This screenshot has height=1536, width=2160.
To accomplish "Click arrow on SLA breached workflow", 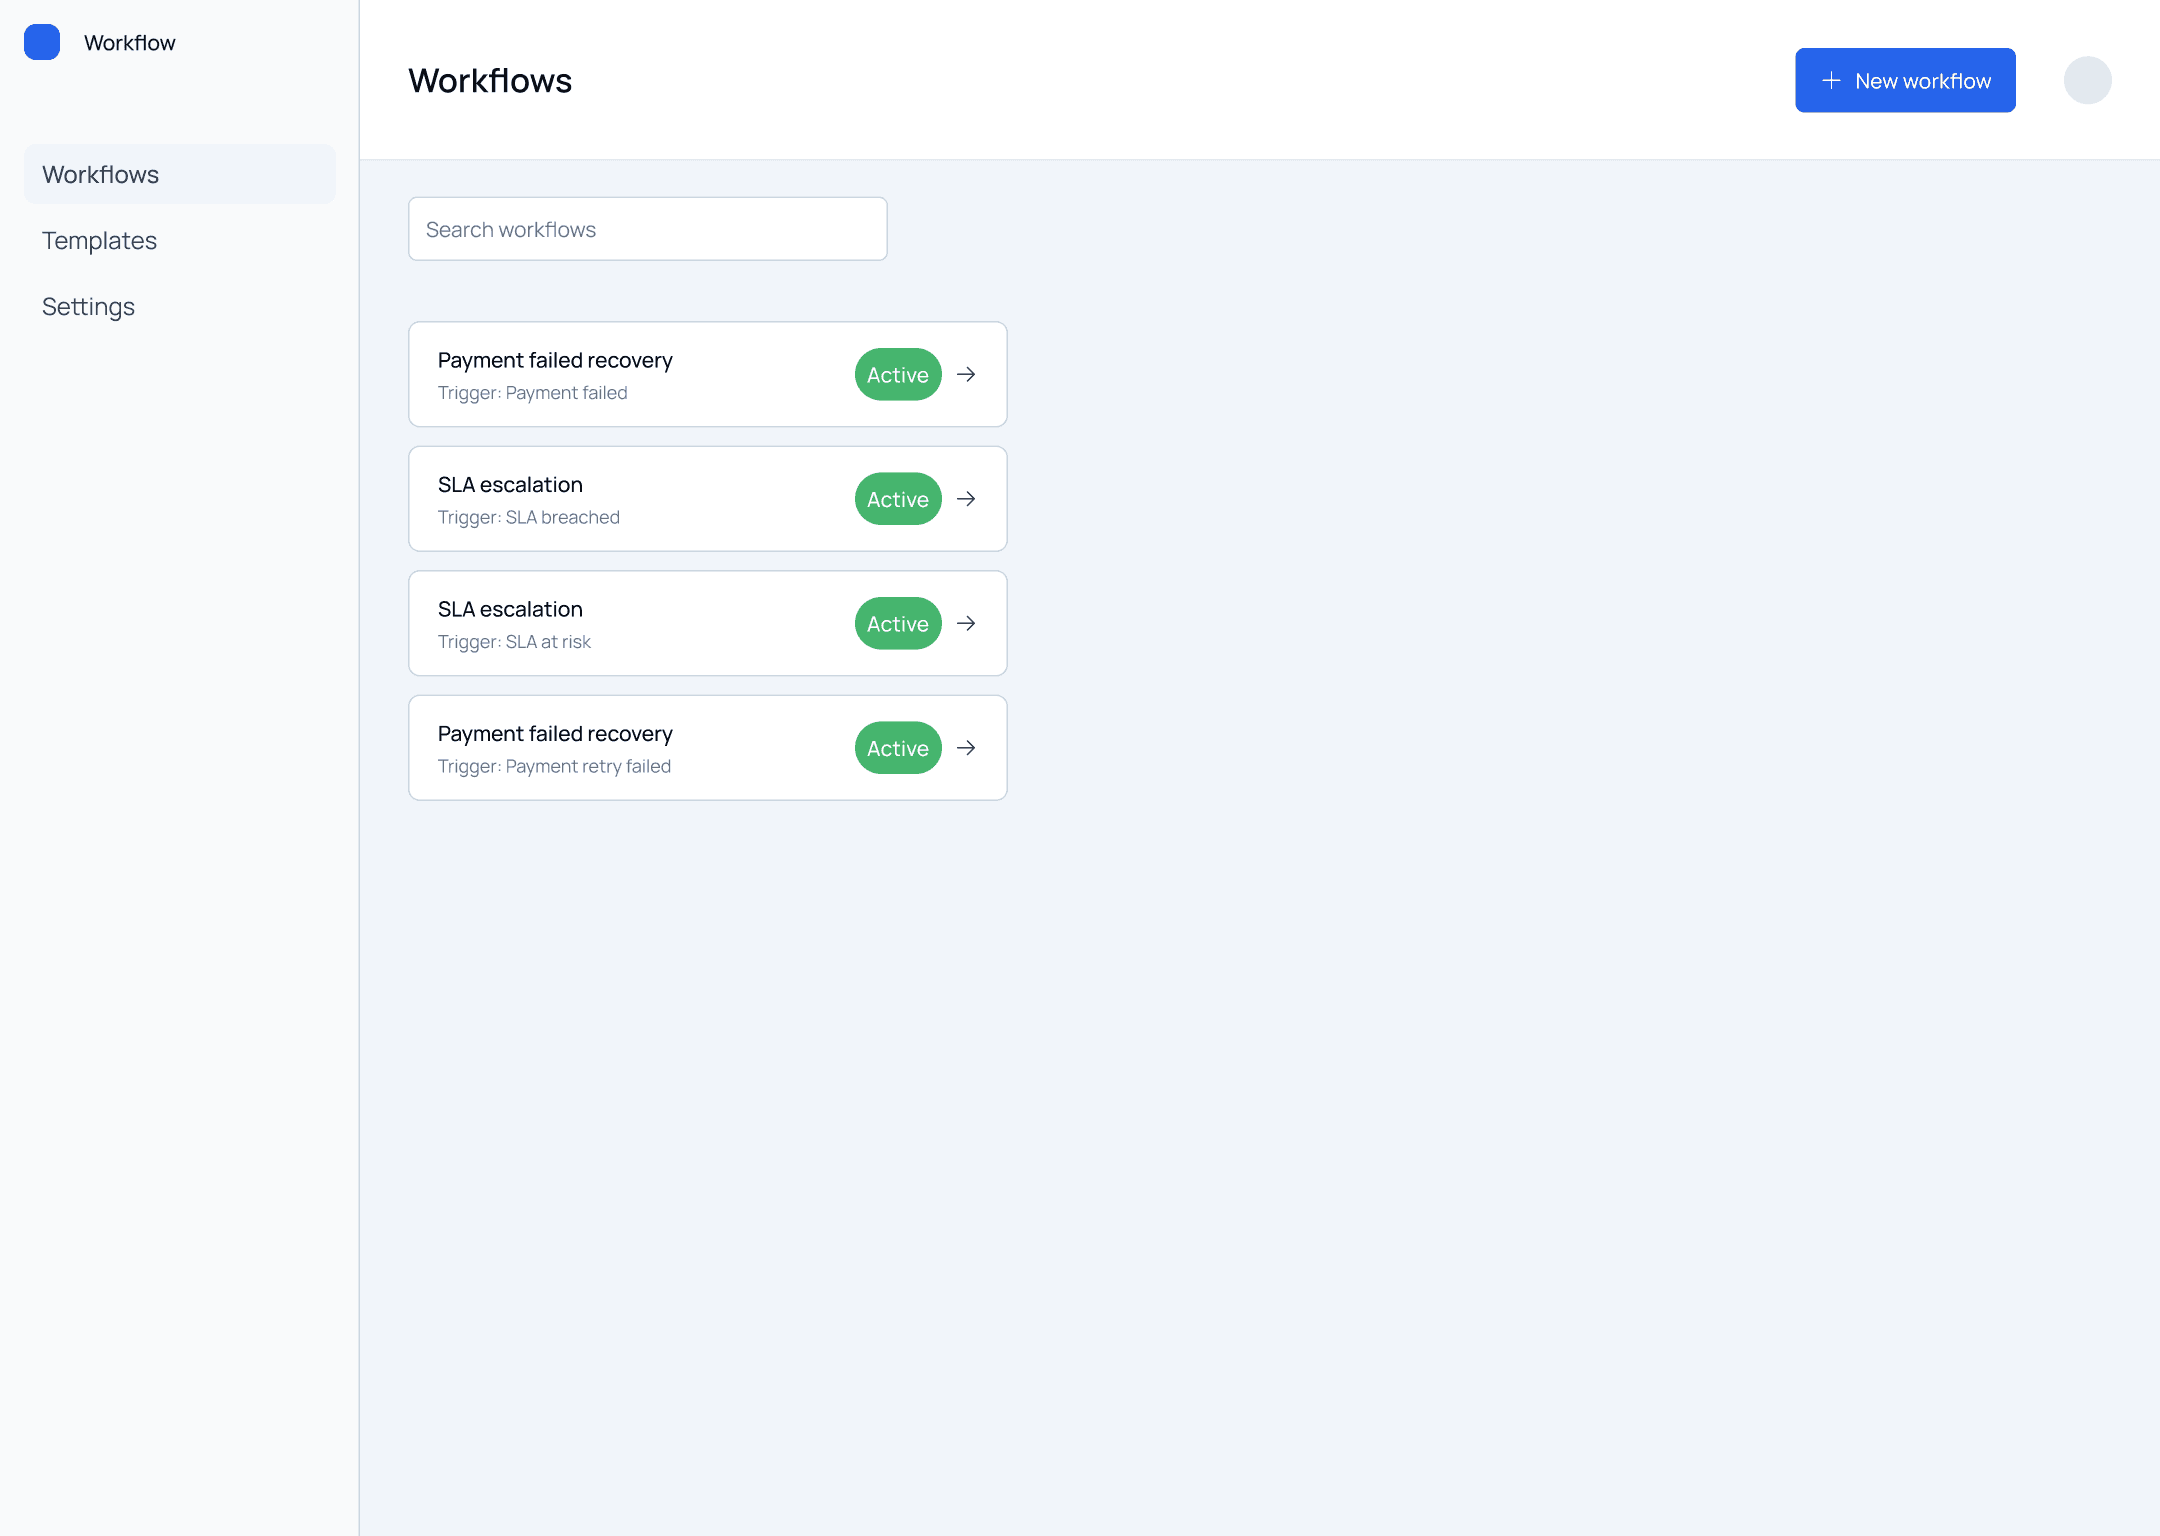I will pyautogui.click(x=966, y=499).
